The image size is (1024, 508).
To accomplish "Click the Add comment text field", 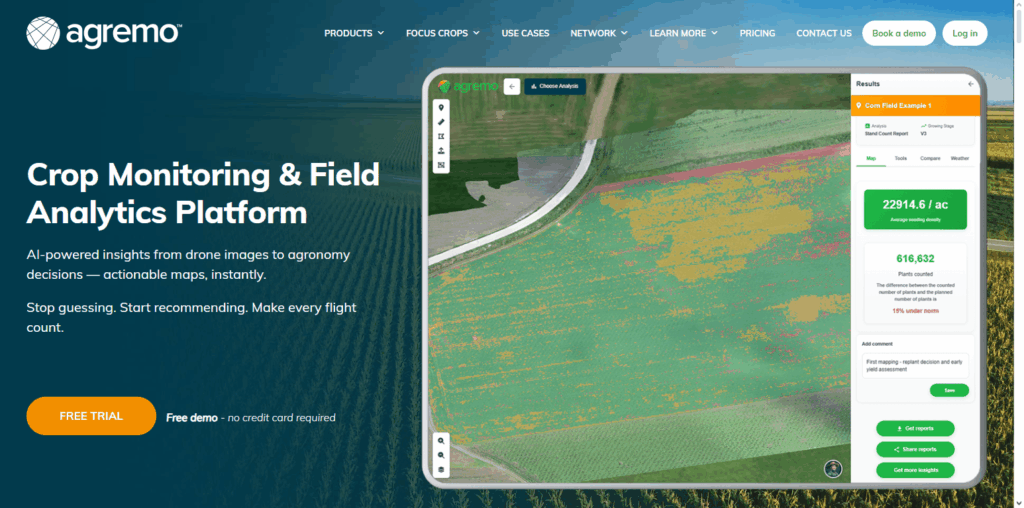I will (914, 364).
